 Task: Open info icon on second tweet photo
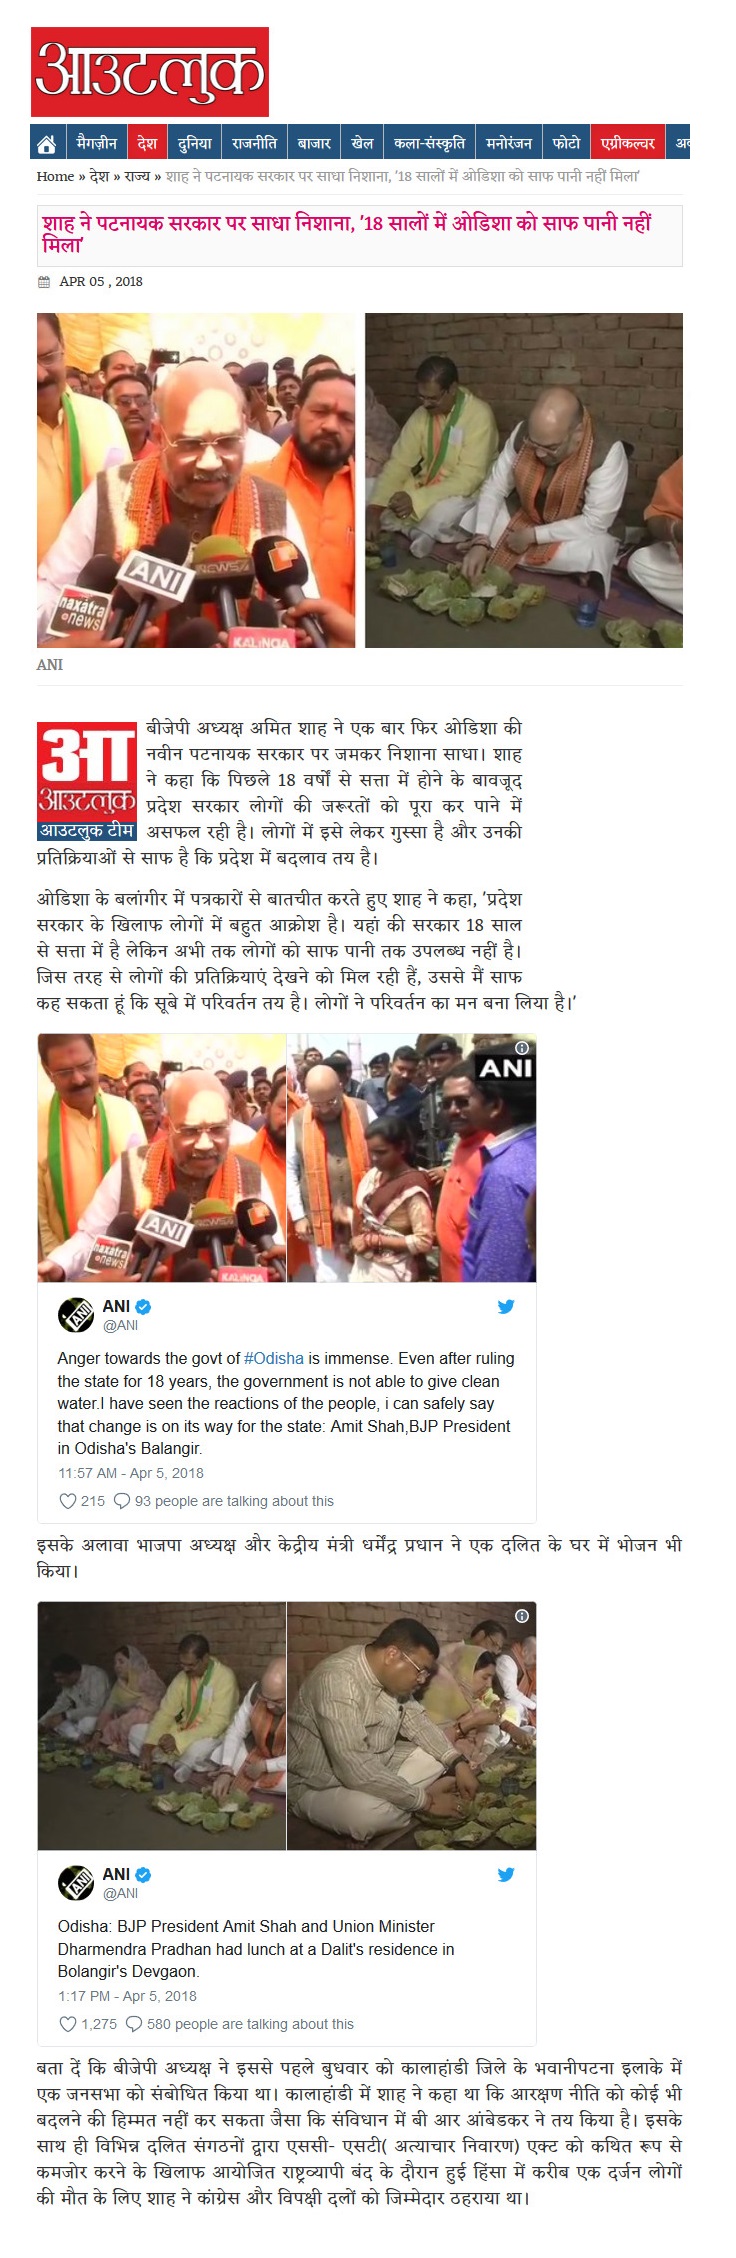[x=521, y=1616]
